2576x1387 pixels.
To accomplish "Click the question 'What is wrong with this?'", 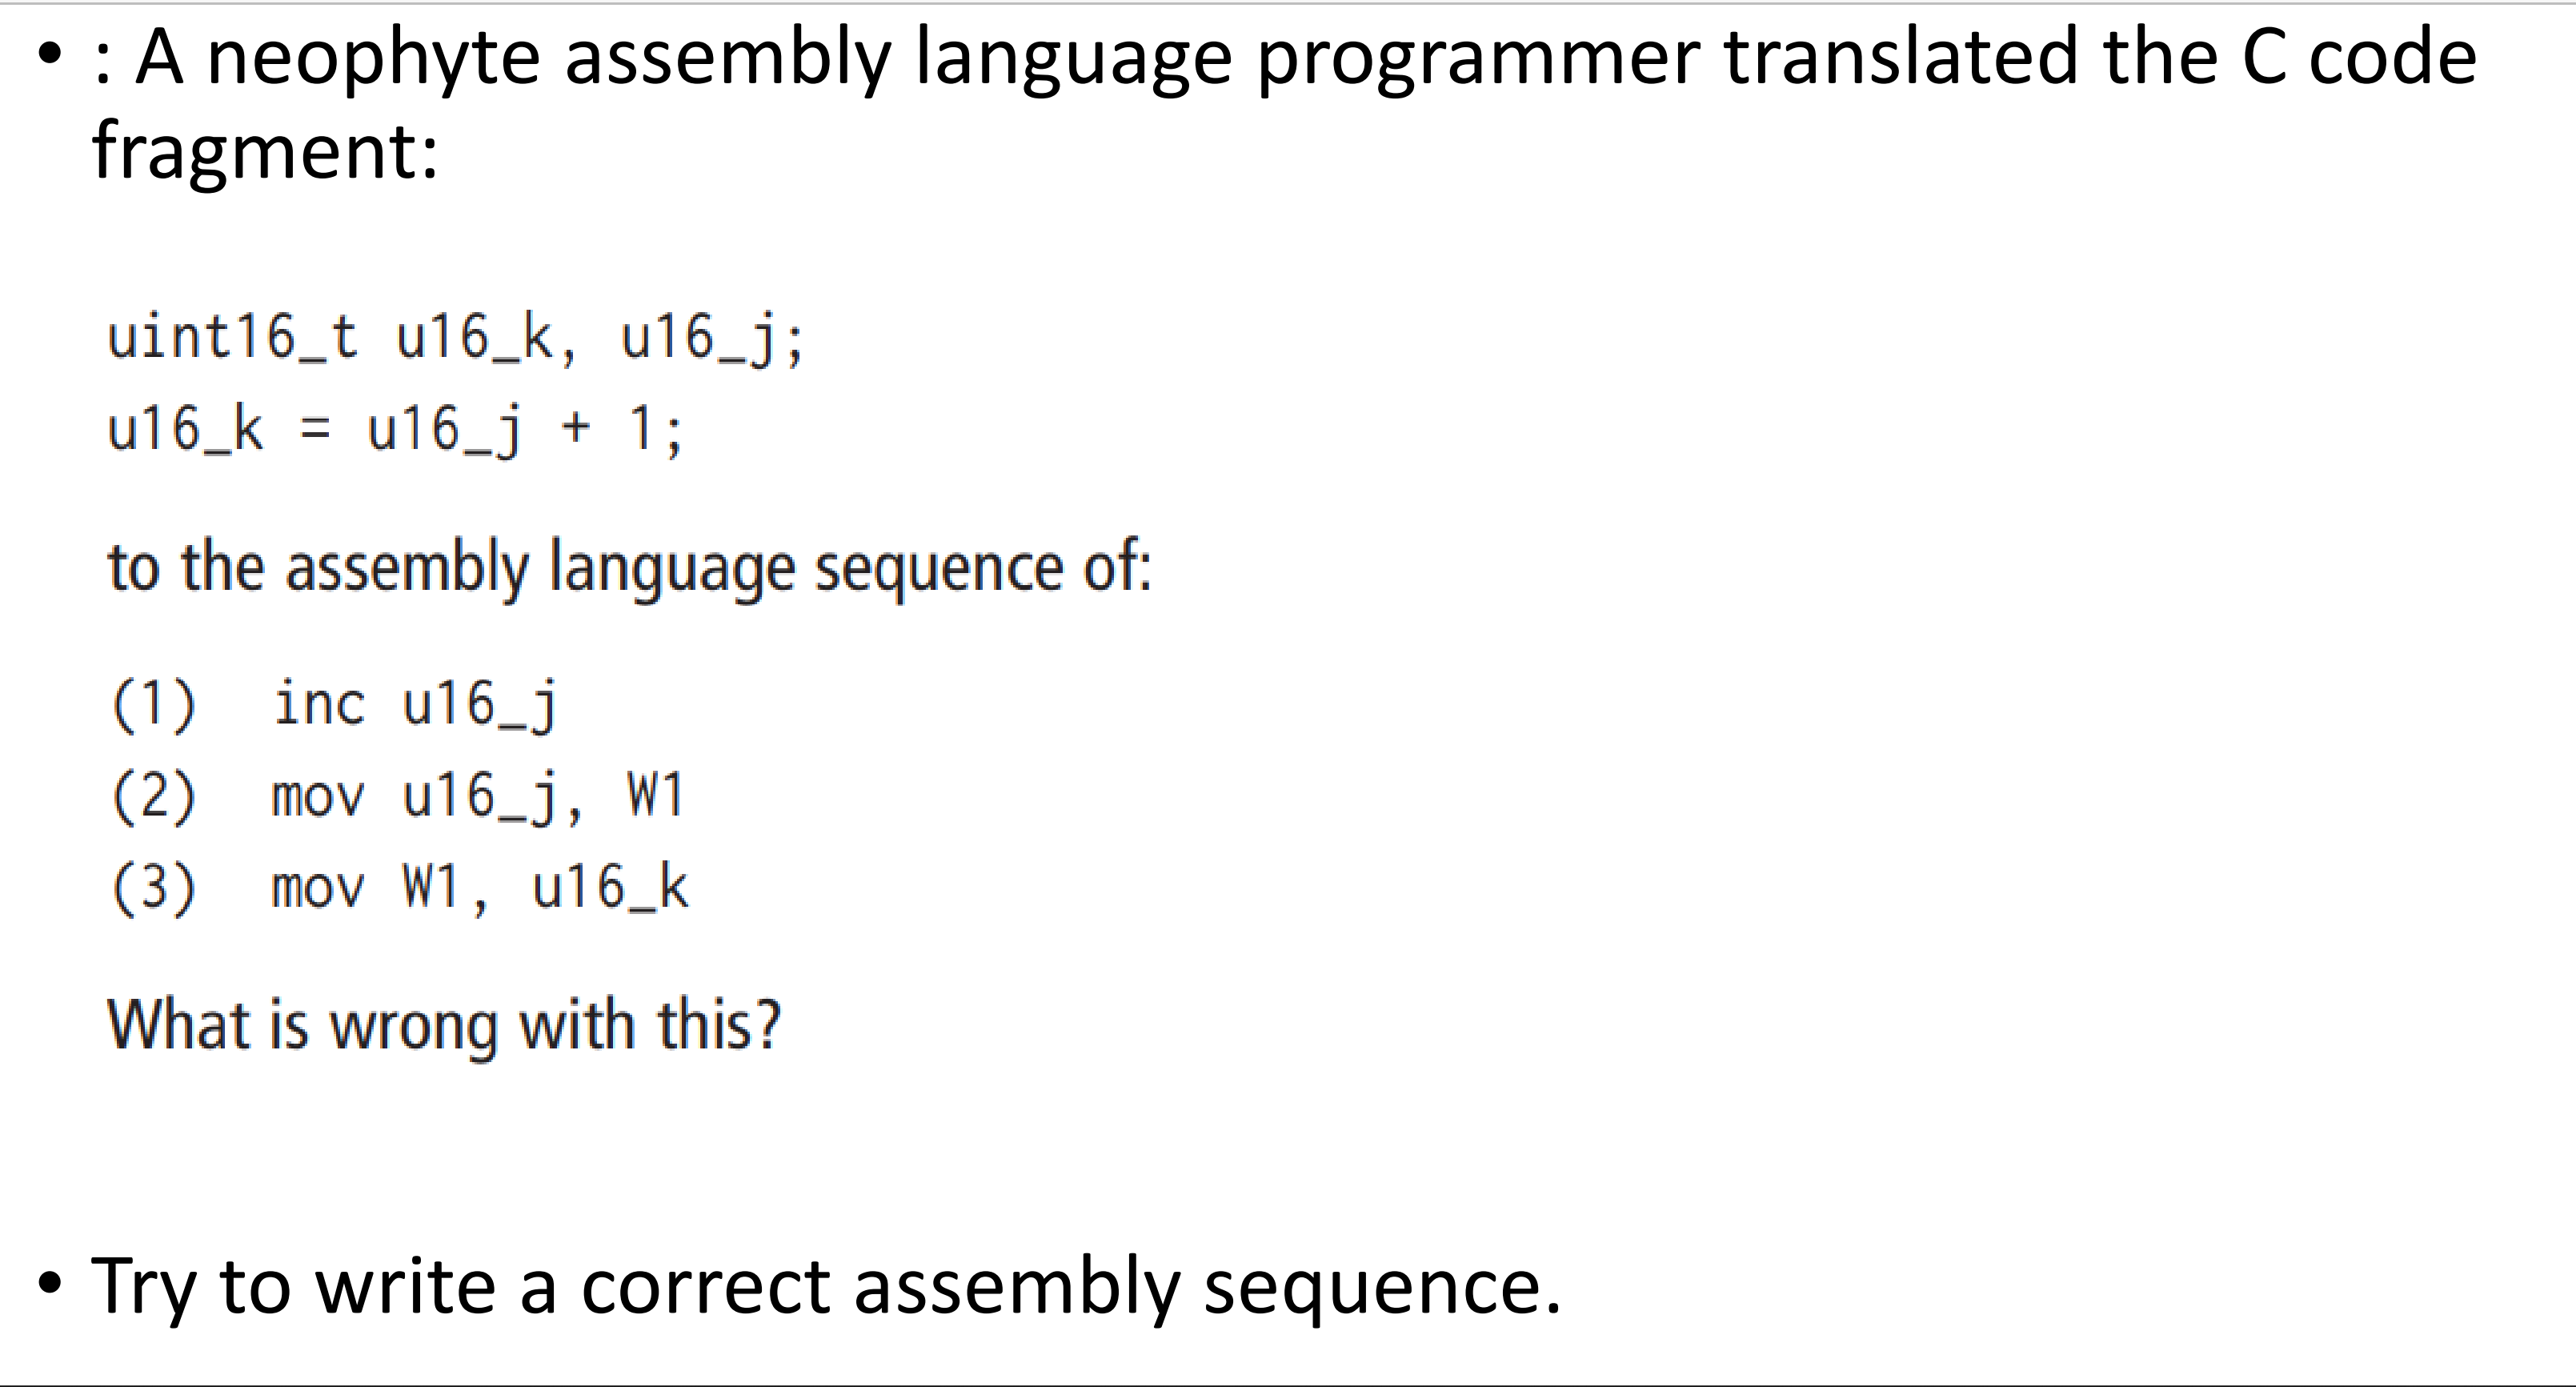I will [x=444, y=1026].
